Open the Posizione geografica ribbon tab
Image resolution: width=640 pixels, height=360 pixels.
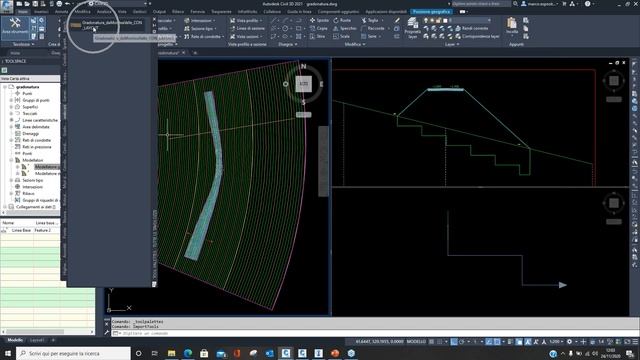432,12
